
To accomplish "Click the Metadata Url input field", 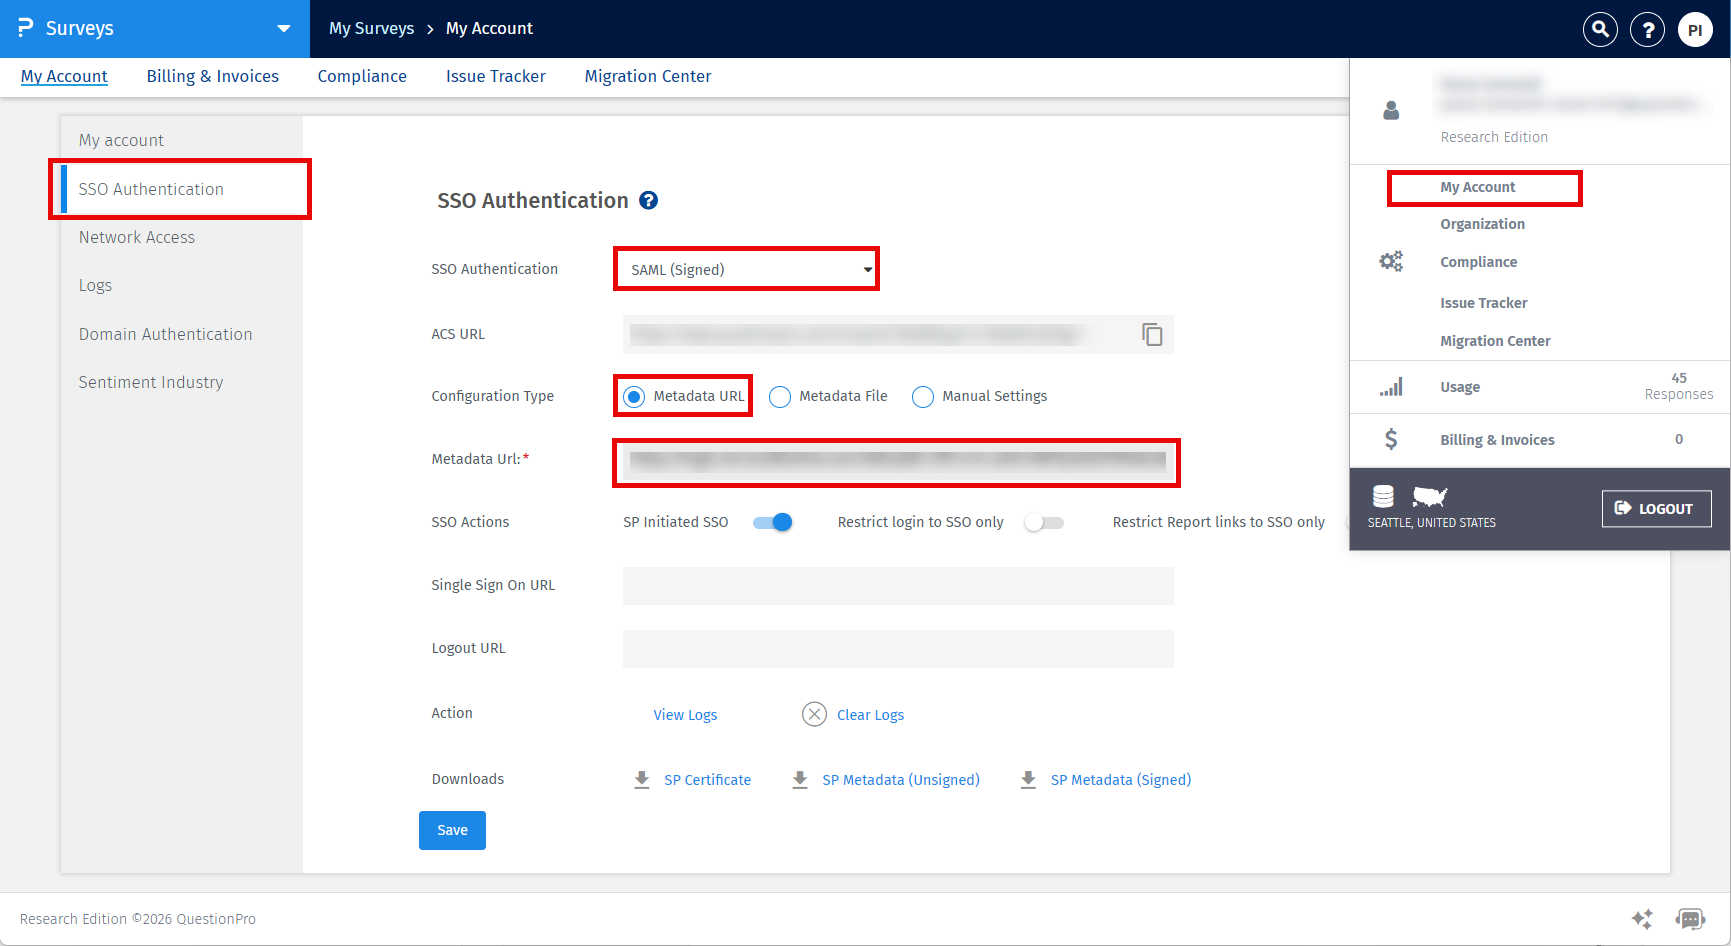I will pyautogui.click(x=896, y=461).
